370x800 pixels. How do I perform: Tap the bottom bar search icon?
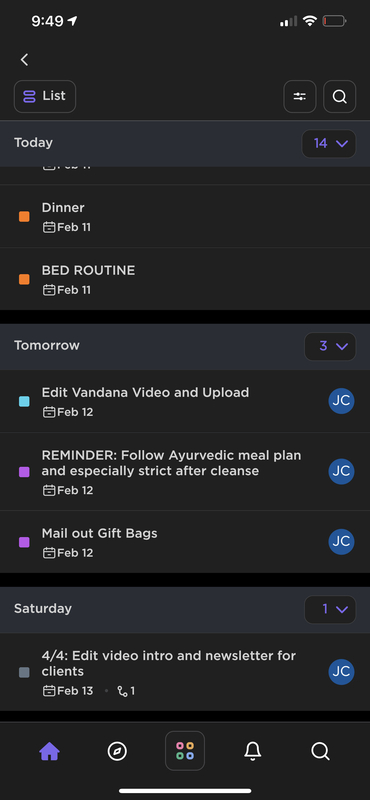click(x=320, y=751)
